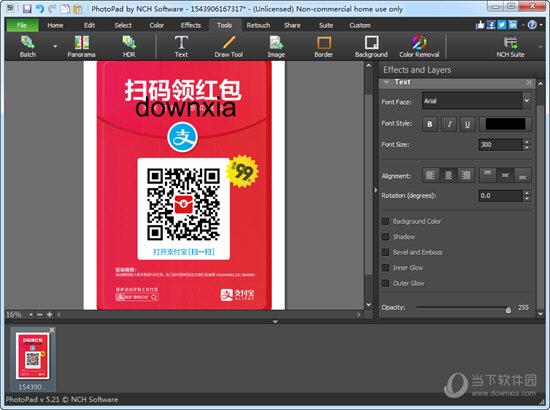
Task: Redo action in the title bar
Action: pos(52,8)
